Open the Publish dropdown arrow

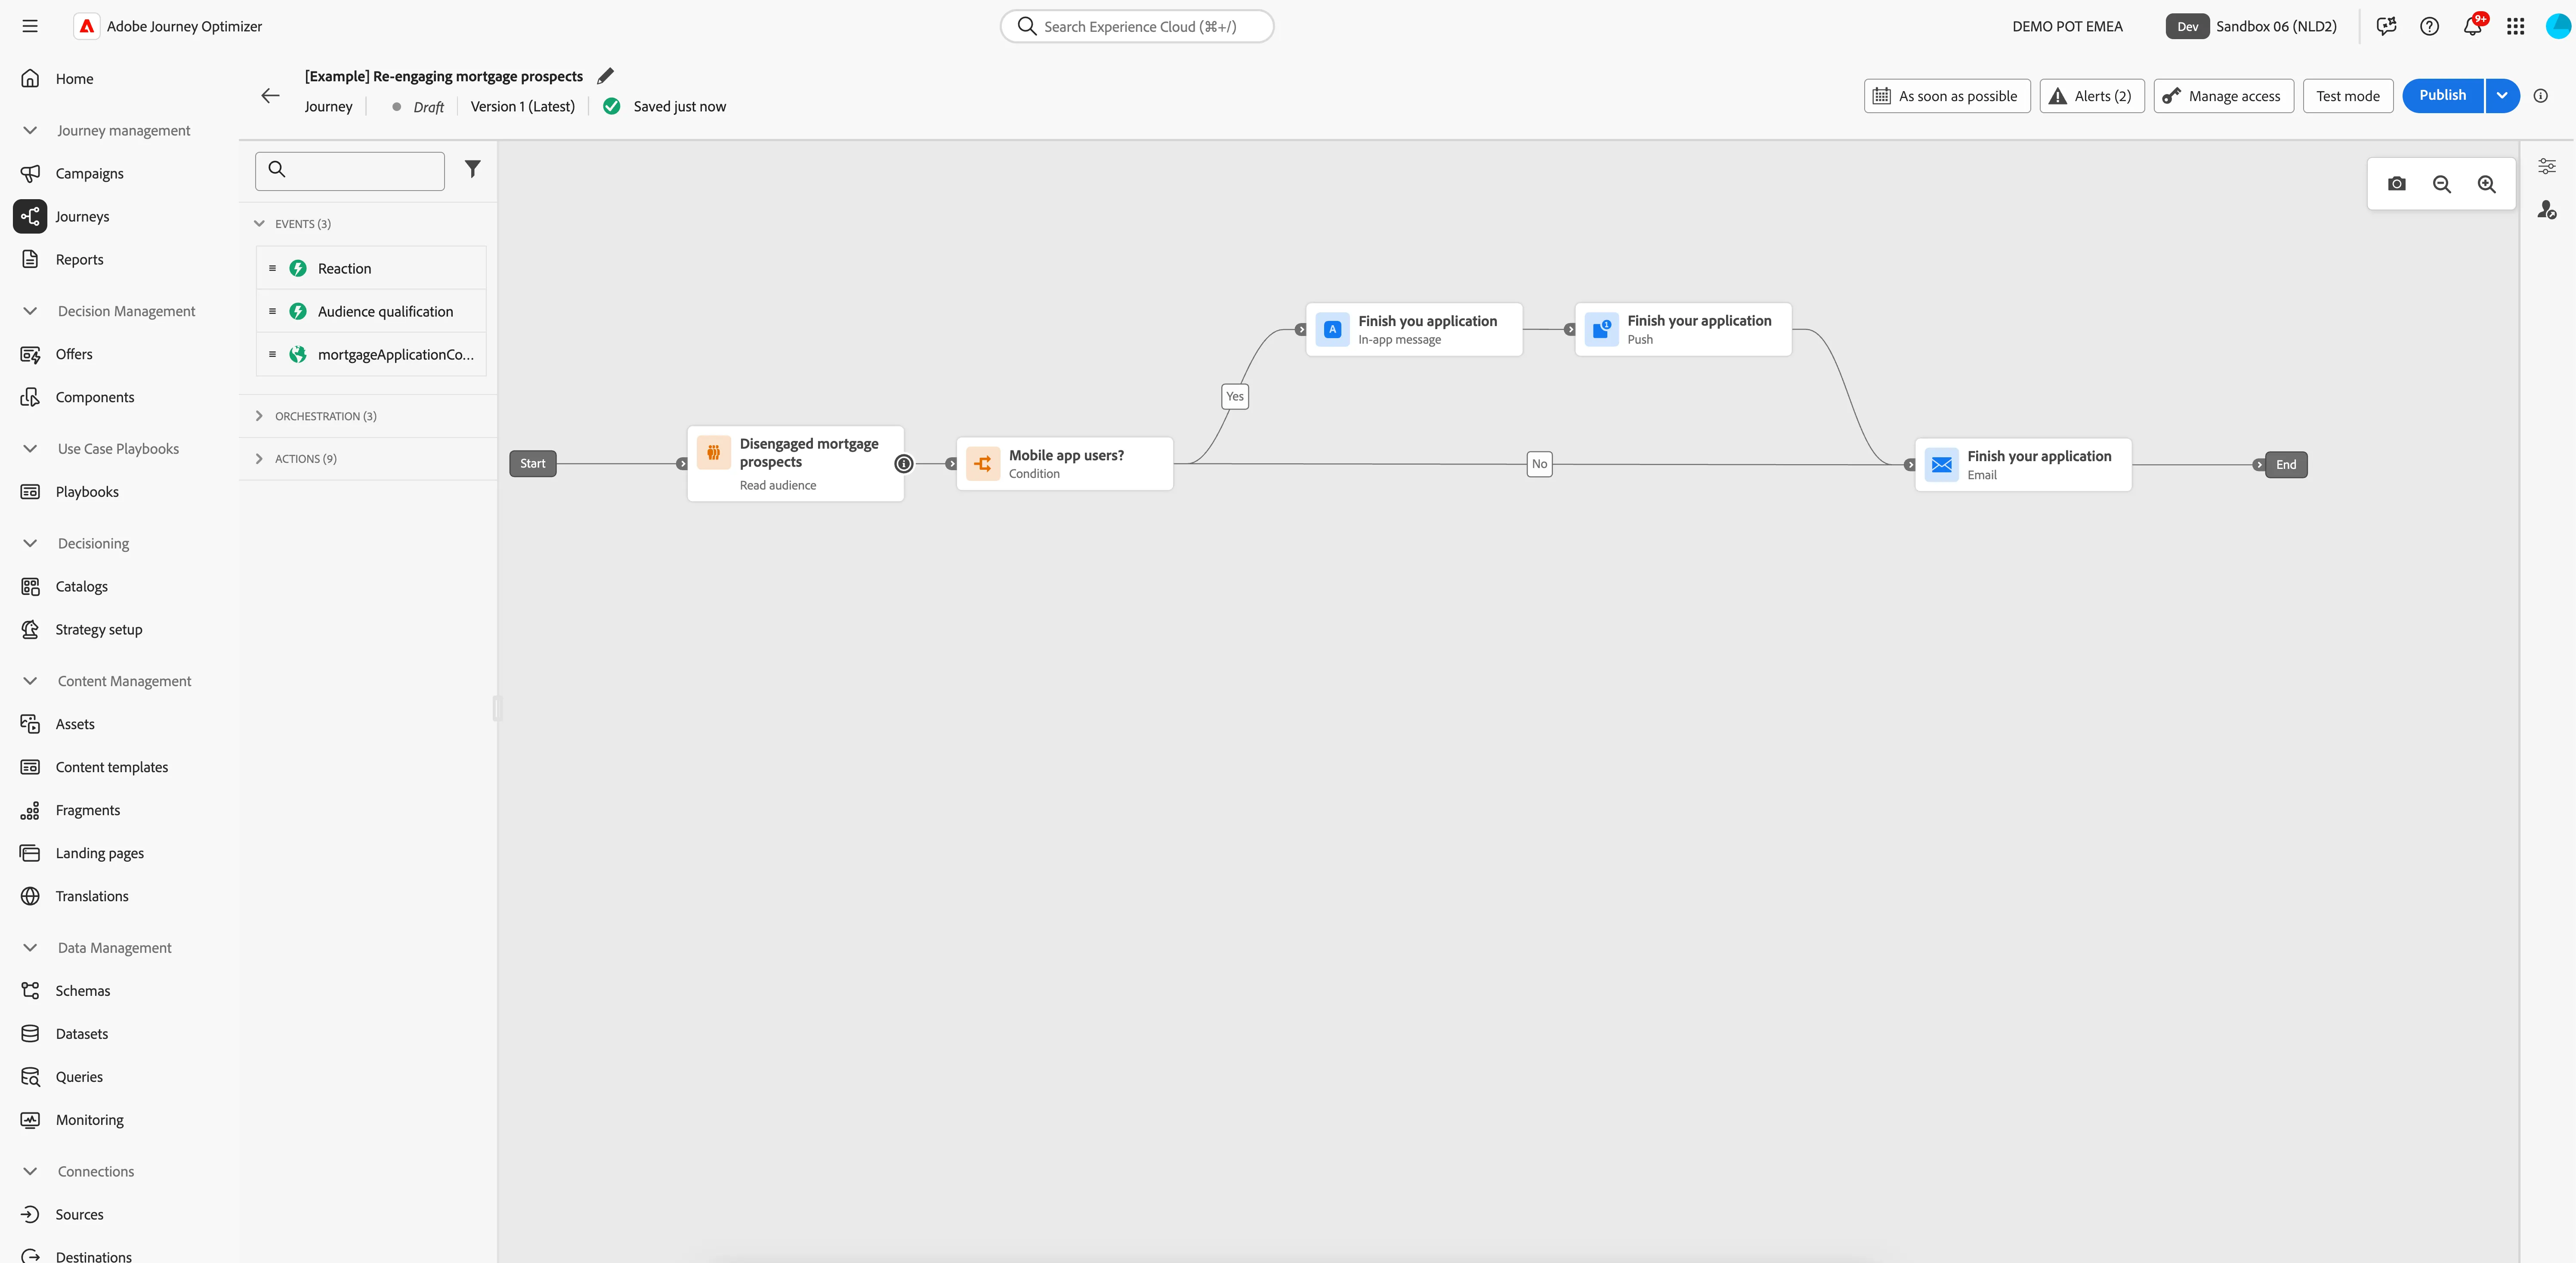(x=2501, y=96)
